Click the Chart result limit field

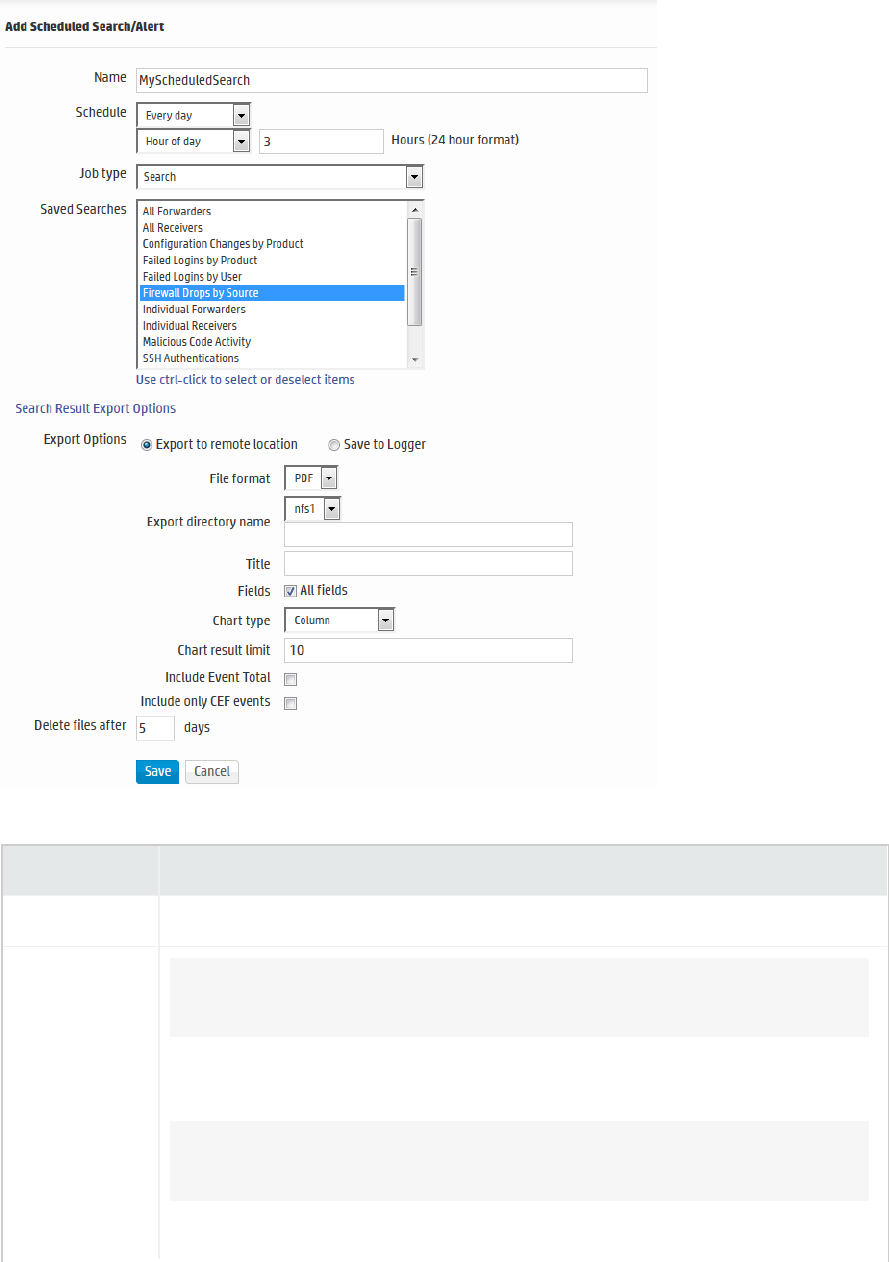click(428, 650)
